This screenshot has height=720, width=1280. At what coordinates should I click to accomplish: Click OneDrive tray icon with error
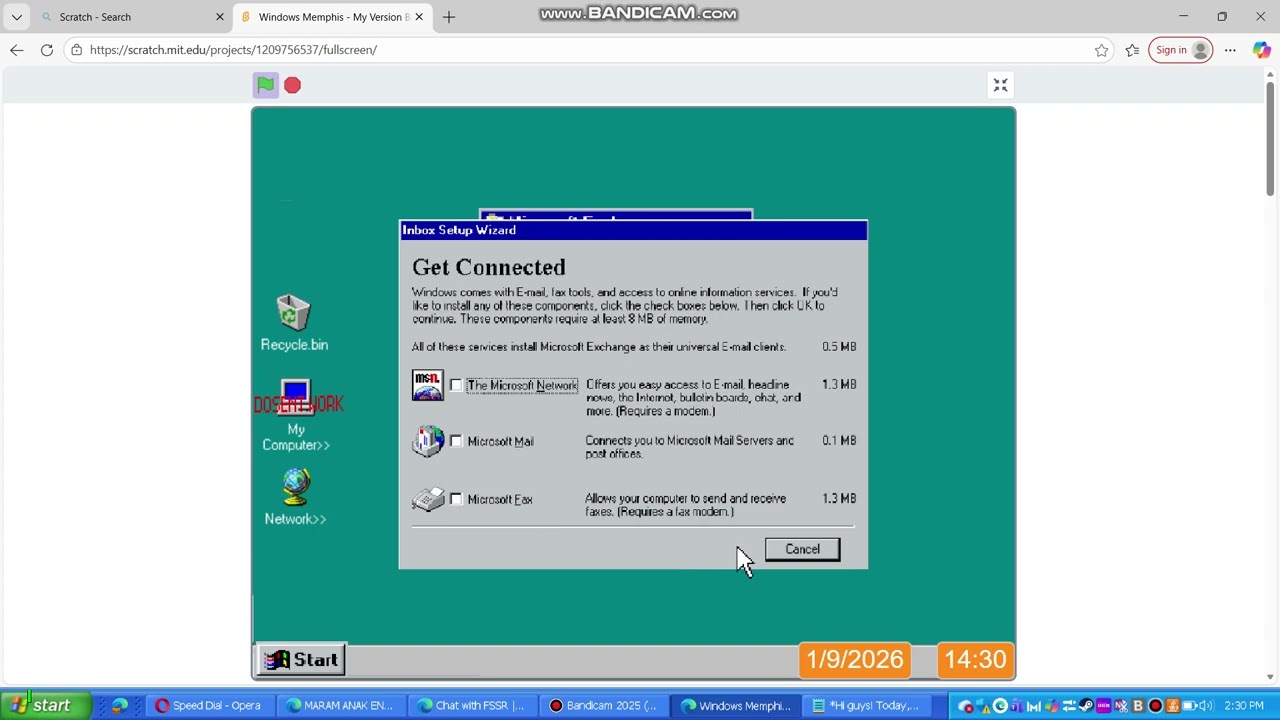(x=965, y=706)
